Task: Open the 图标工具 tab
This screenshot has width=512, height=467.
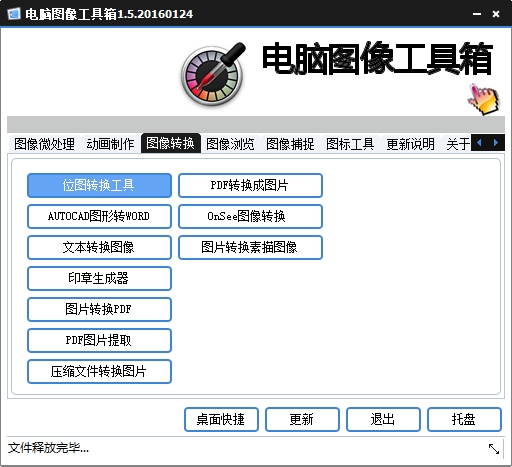Action: pyautogui.click(x=350, y=144)
